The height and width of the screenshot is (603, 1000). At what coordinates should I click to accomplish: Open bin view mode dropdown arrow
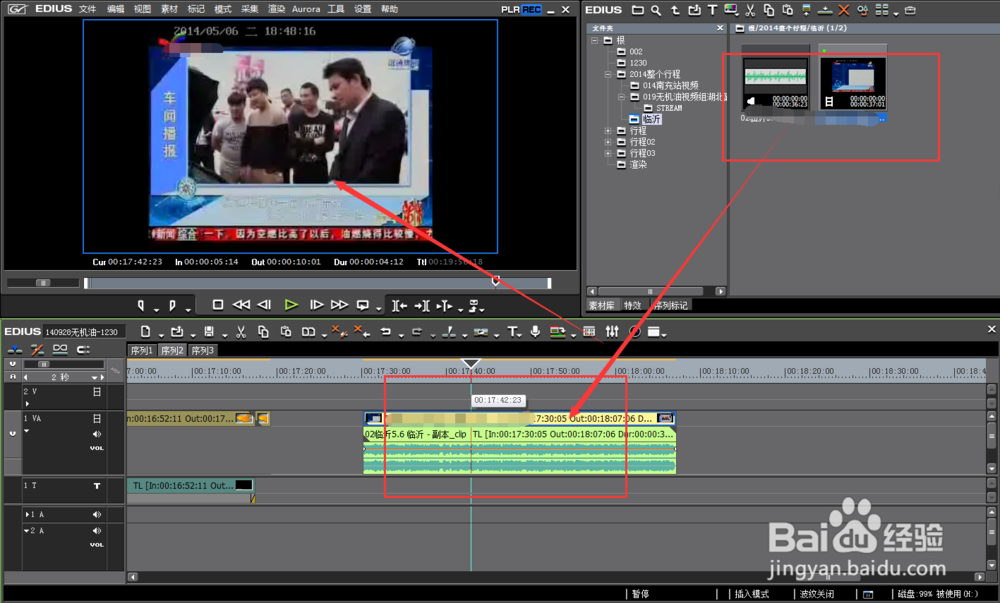click(896, 13)
